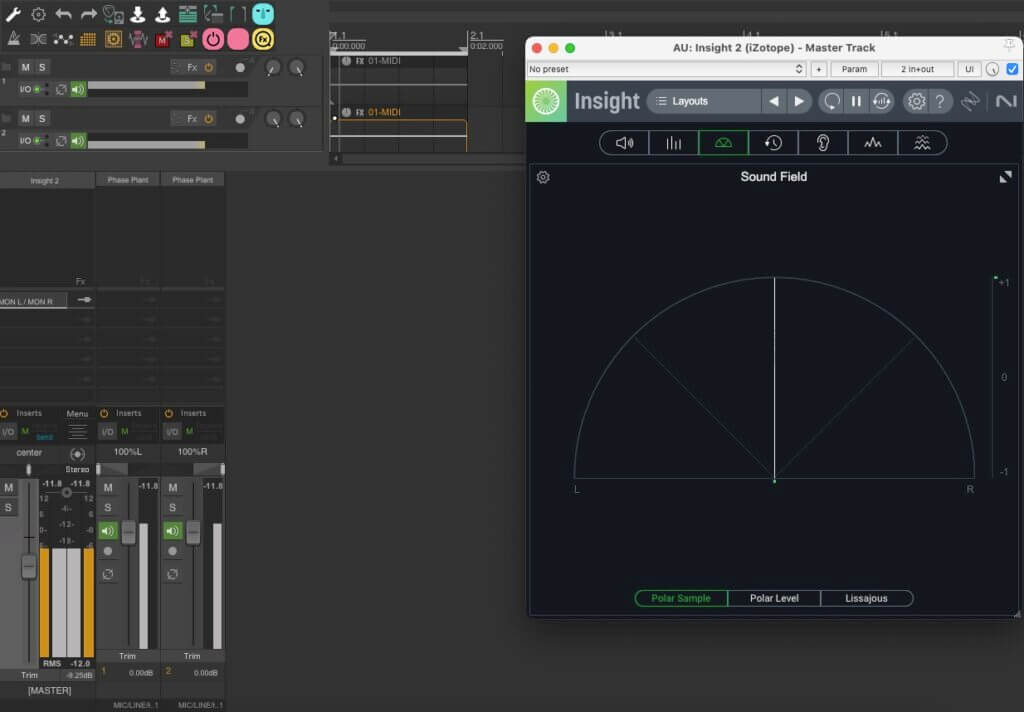1024x712 pixels.
Task: Open the Sound Field meter tab in Insight
Action: [723, 143]
